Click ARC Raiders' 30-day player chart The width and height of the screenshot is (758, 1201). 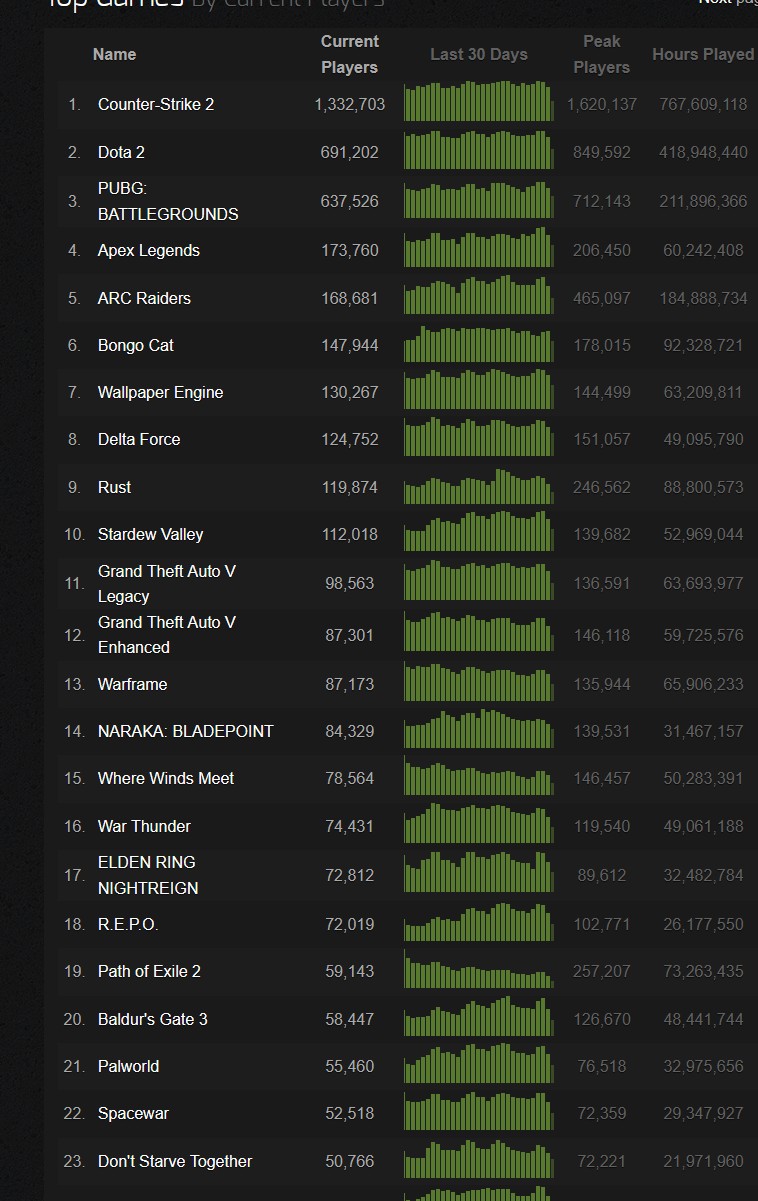click(479, 296)
